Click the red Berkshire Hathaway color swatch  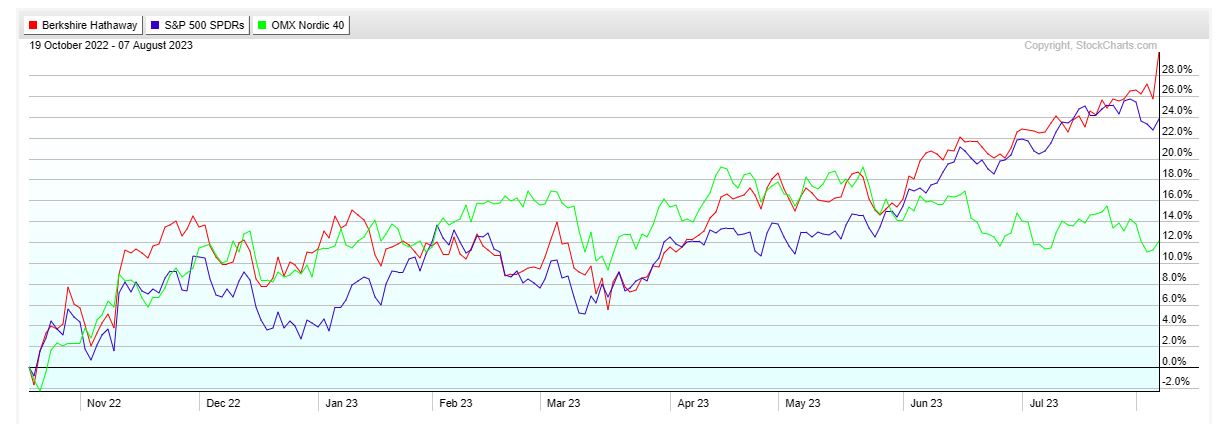tap(33, 25)
